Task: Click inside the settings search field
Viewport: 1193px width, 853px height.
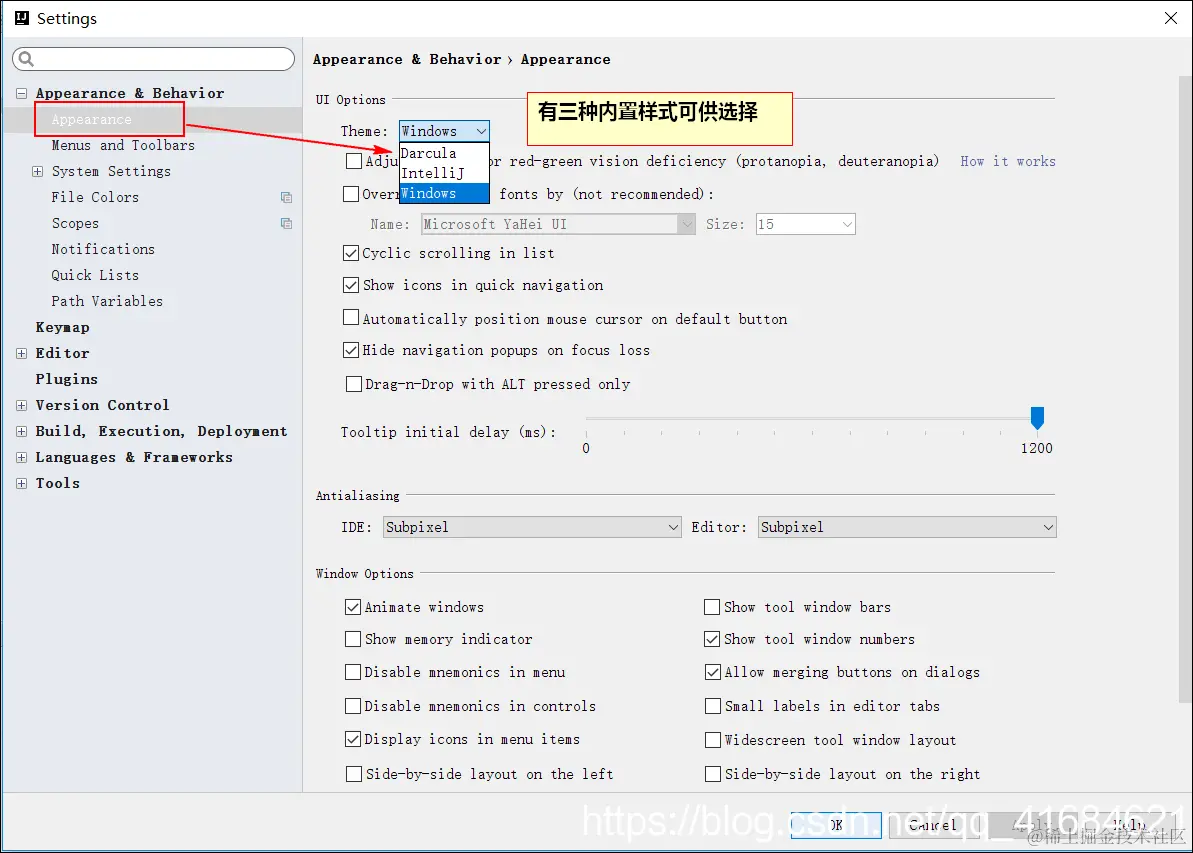Action: click(x=153, y=59)
